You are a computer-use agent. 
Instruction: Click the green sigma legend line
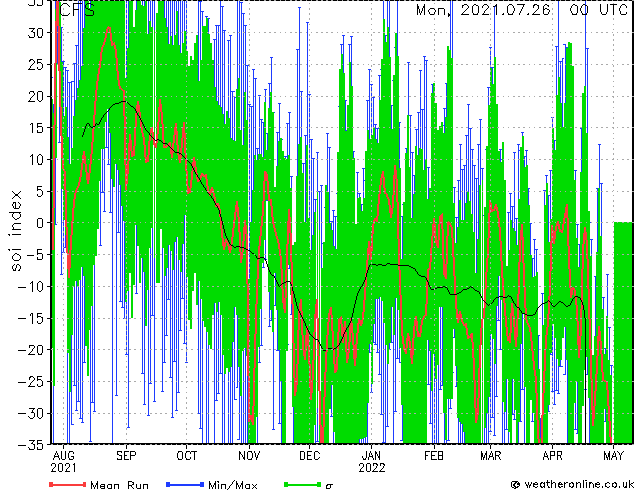click(303, 484)
